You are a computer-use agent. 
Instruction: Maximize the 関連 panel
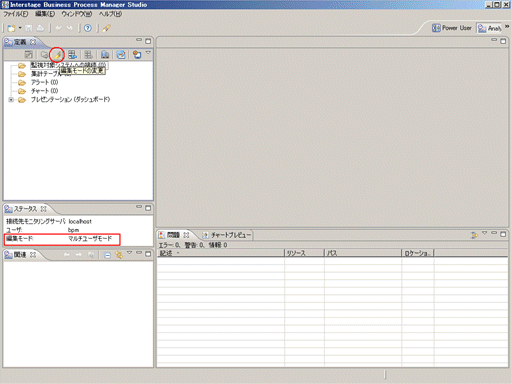click(148, 254)
